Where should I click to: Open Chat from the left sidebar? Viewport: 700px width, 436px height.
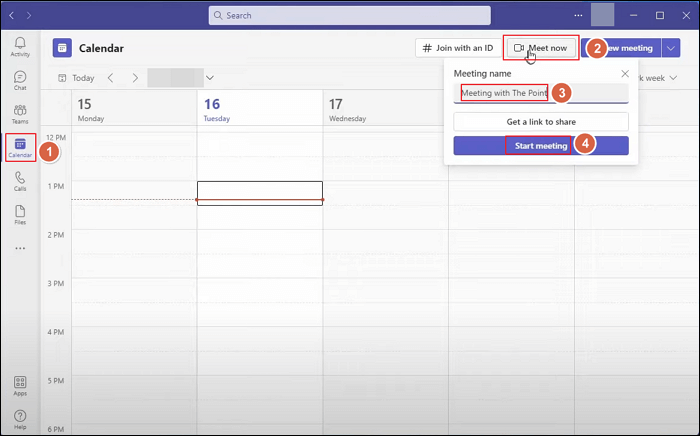(20, 80)
